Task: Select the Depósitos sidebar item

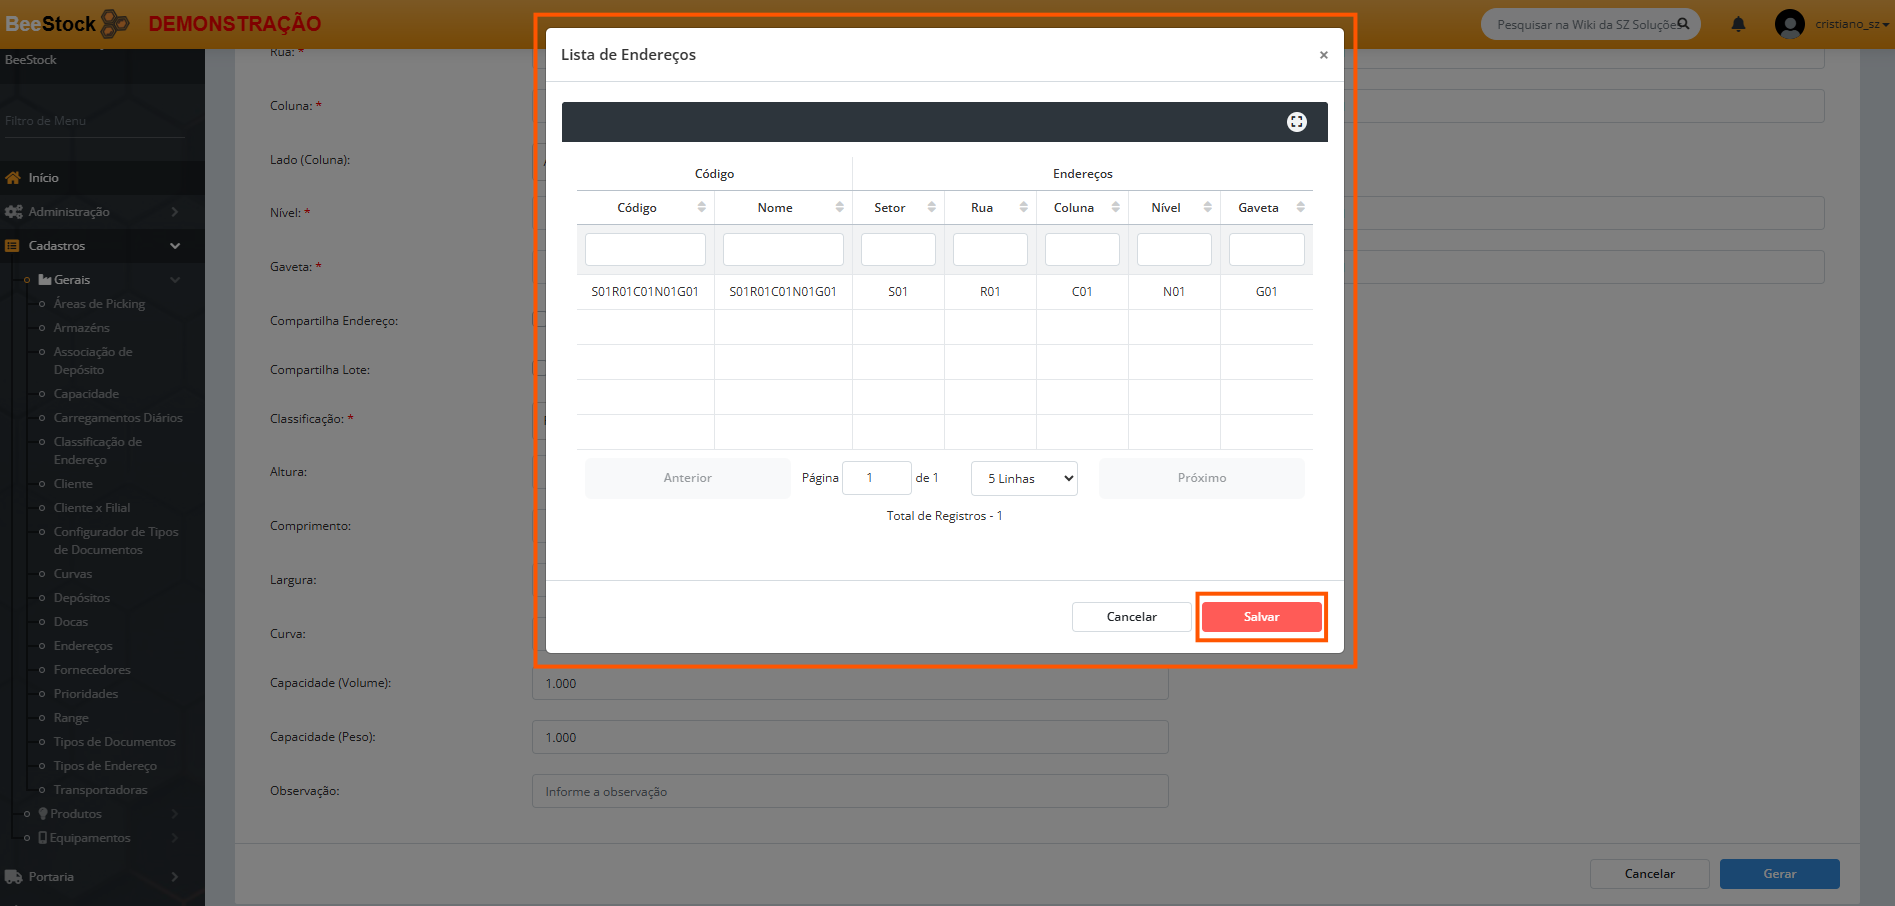Action: click(x=82, y=598)
